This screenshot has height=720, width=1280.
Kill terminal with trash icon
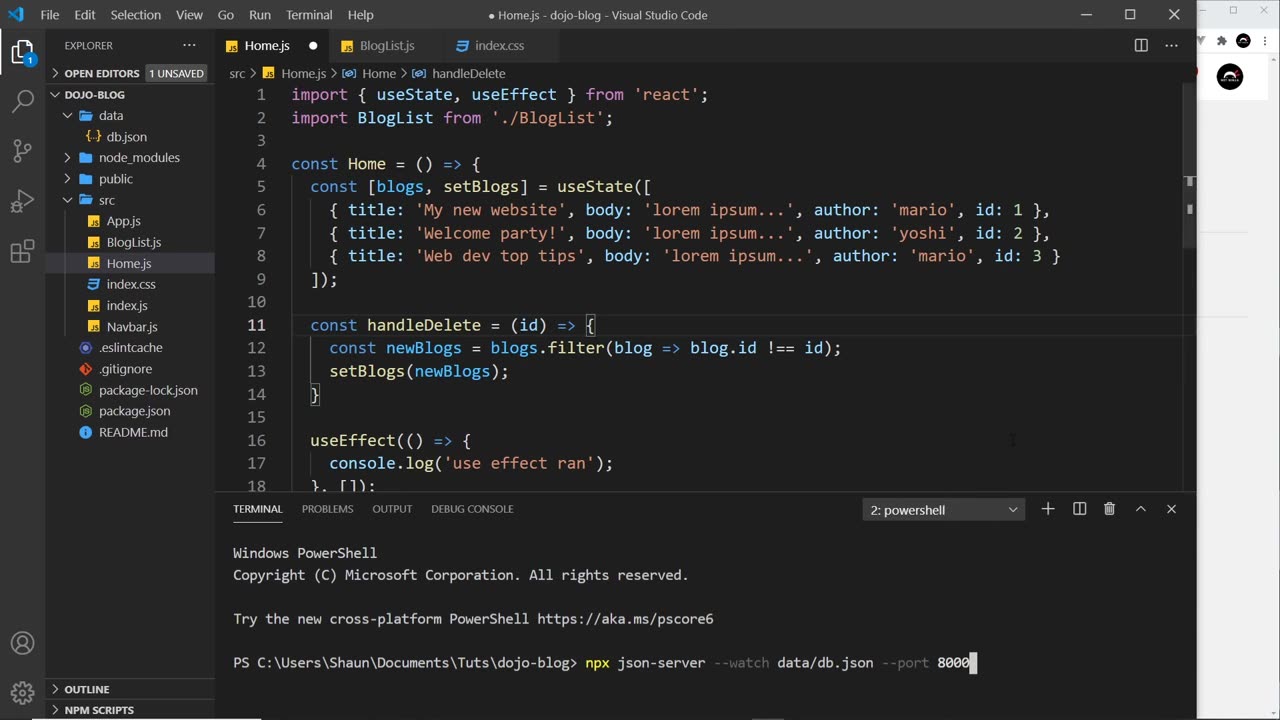pyautogui.click(x=1109, y=509)
